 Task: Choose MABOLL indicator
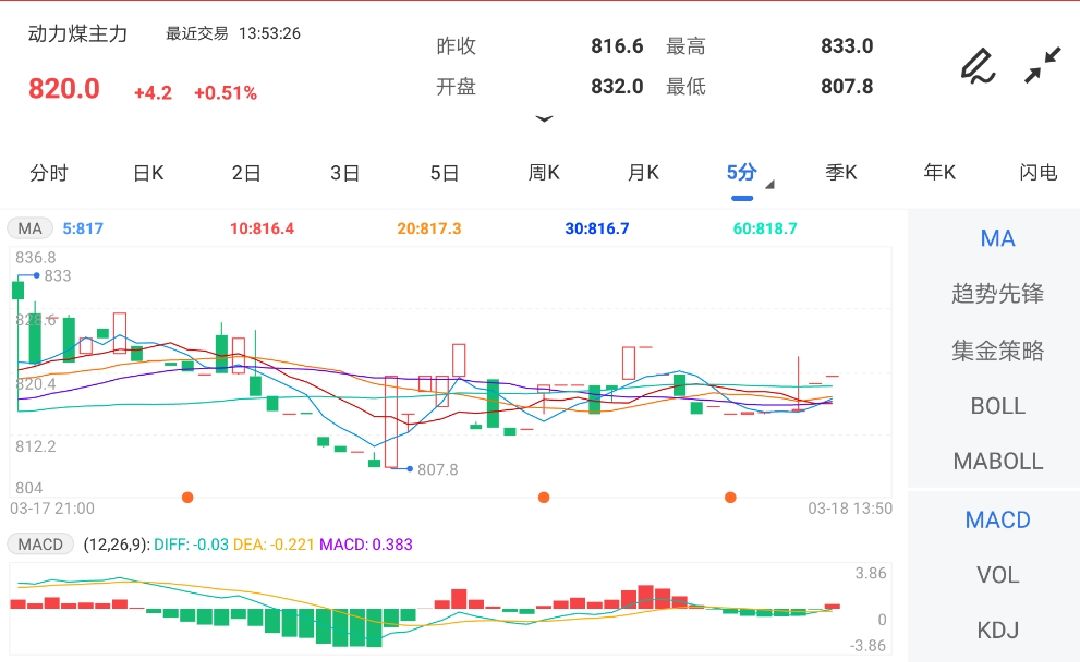997,461
